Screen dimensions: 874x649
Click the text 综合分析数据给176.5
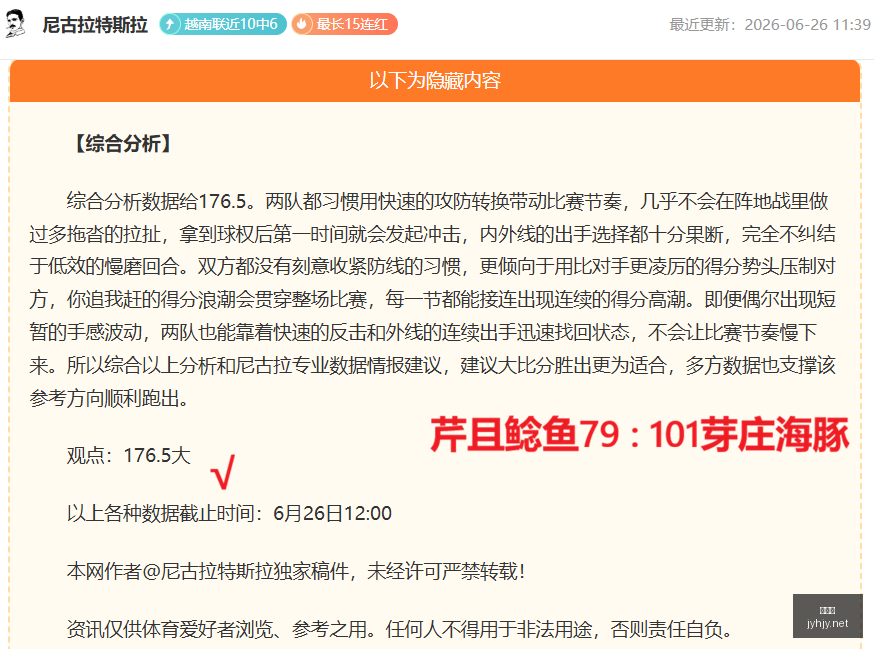click(x=157, y=201)
